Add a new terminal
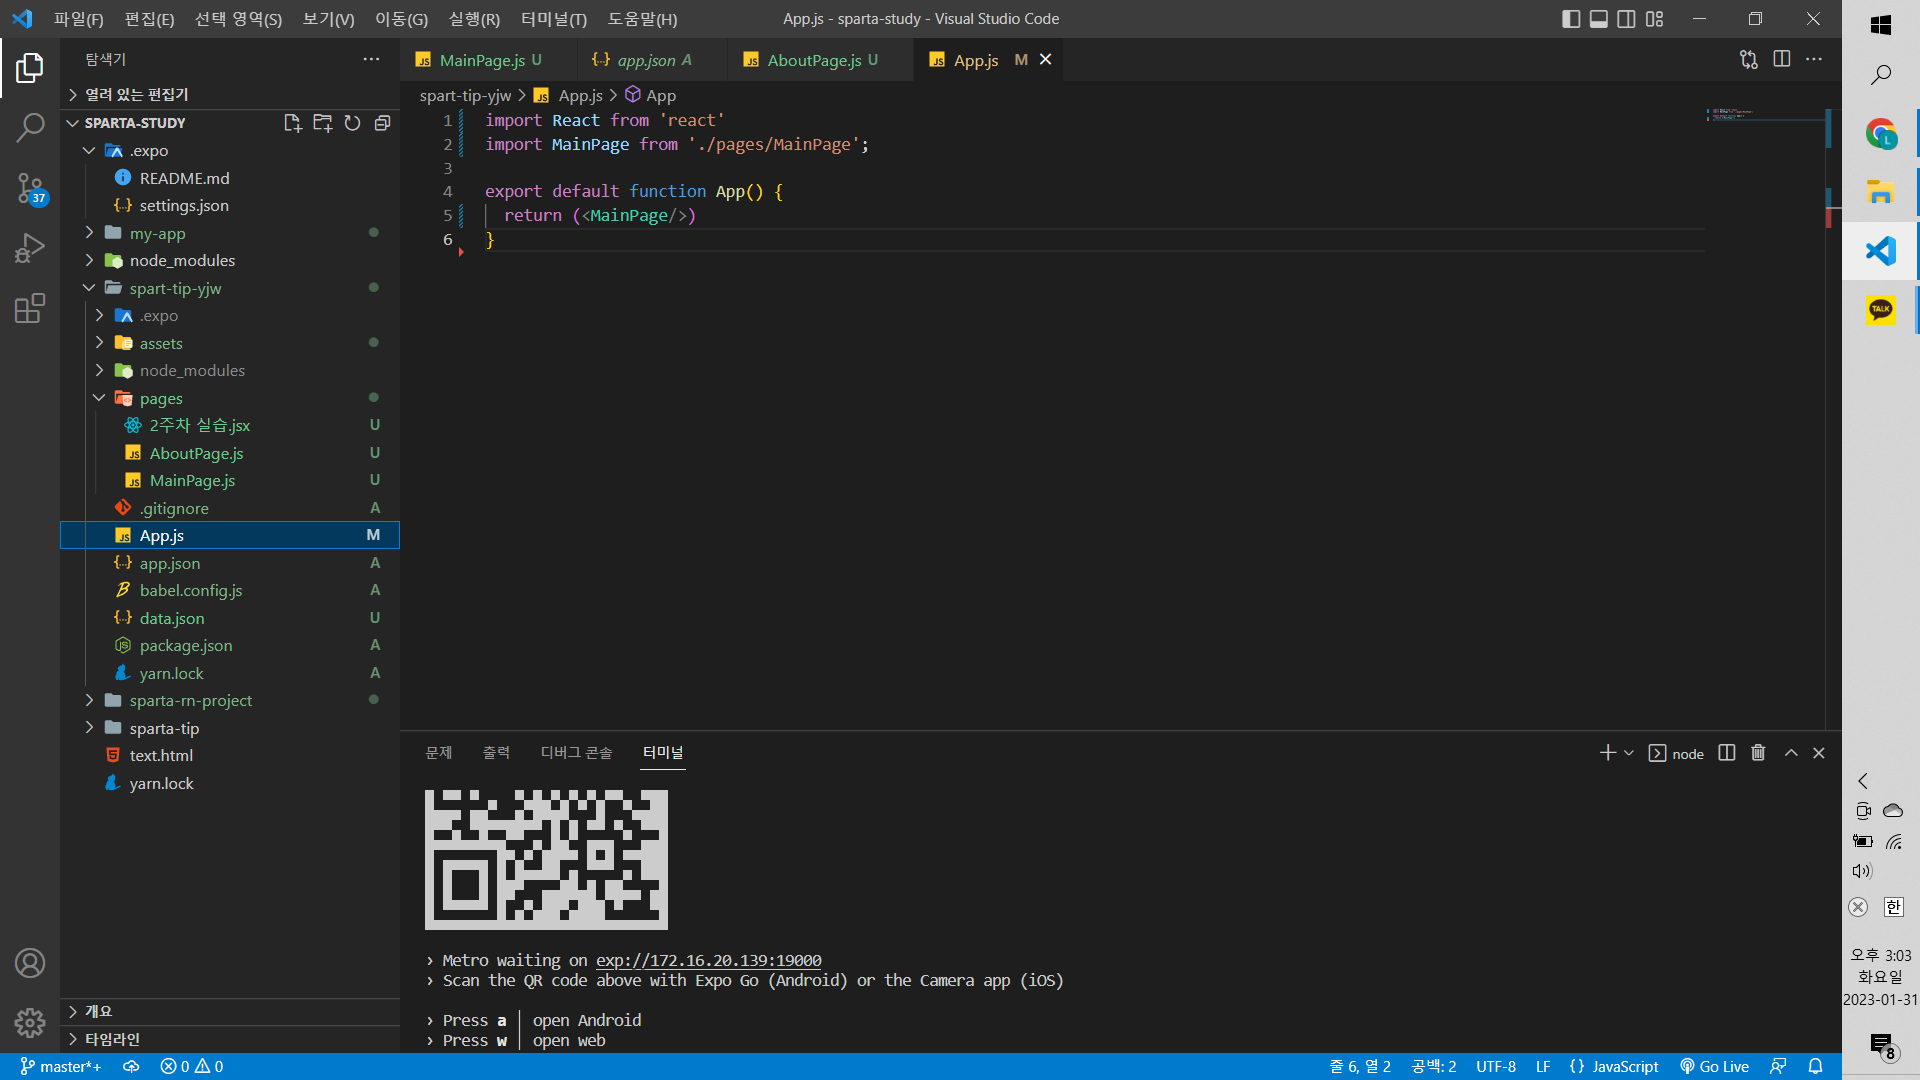This screenshot has width=1920, height=1080. 1608,753
